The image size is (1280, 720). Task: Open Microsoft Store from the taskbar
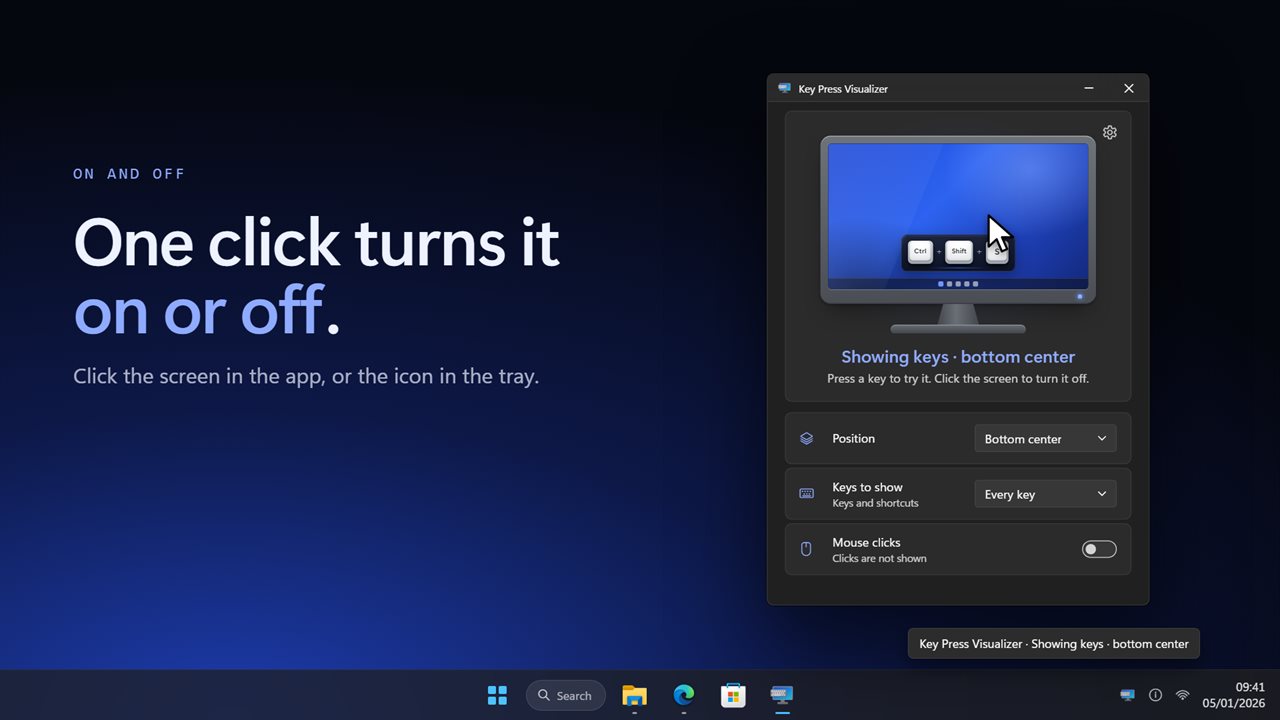point(733,695)
